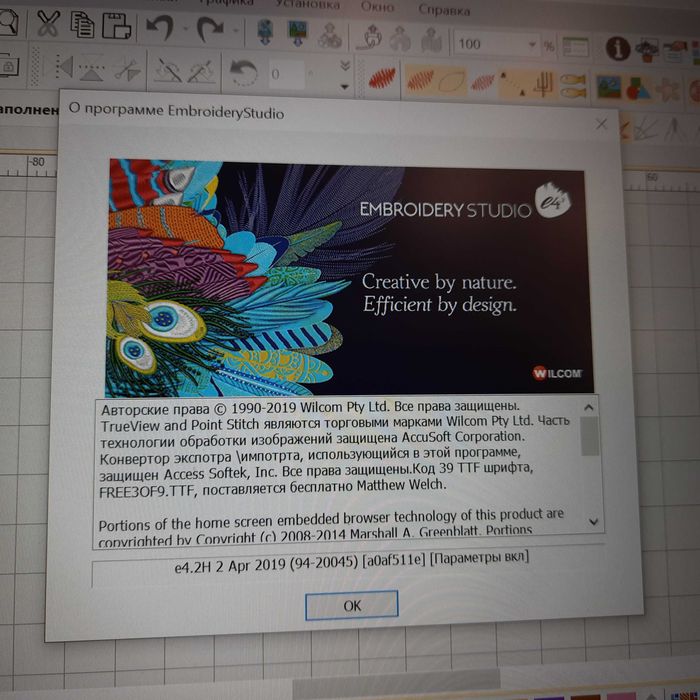The height and width of the screenshot is (700, 700).
Task: Click the round info icon
Action: (x=618, y=49)
